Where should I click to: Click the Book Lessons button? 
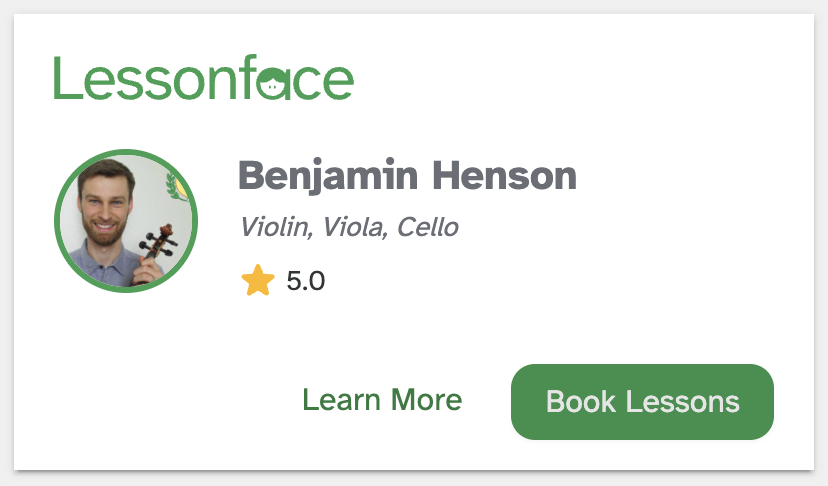(x=642, y=402)
